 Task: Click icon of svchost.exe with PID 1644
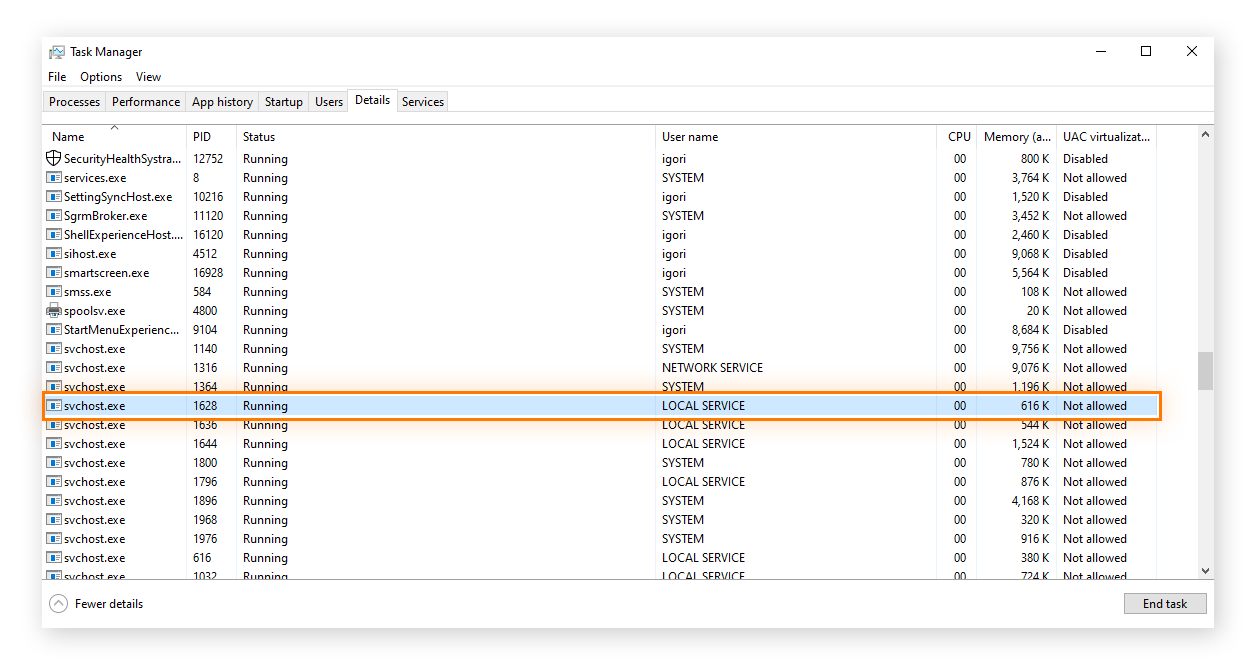tap(54, 443)
